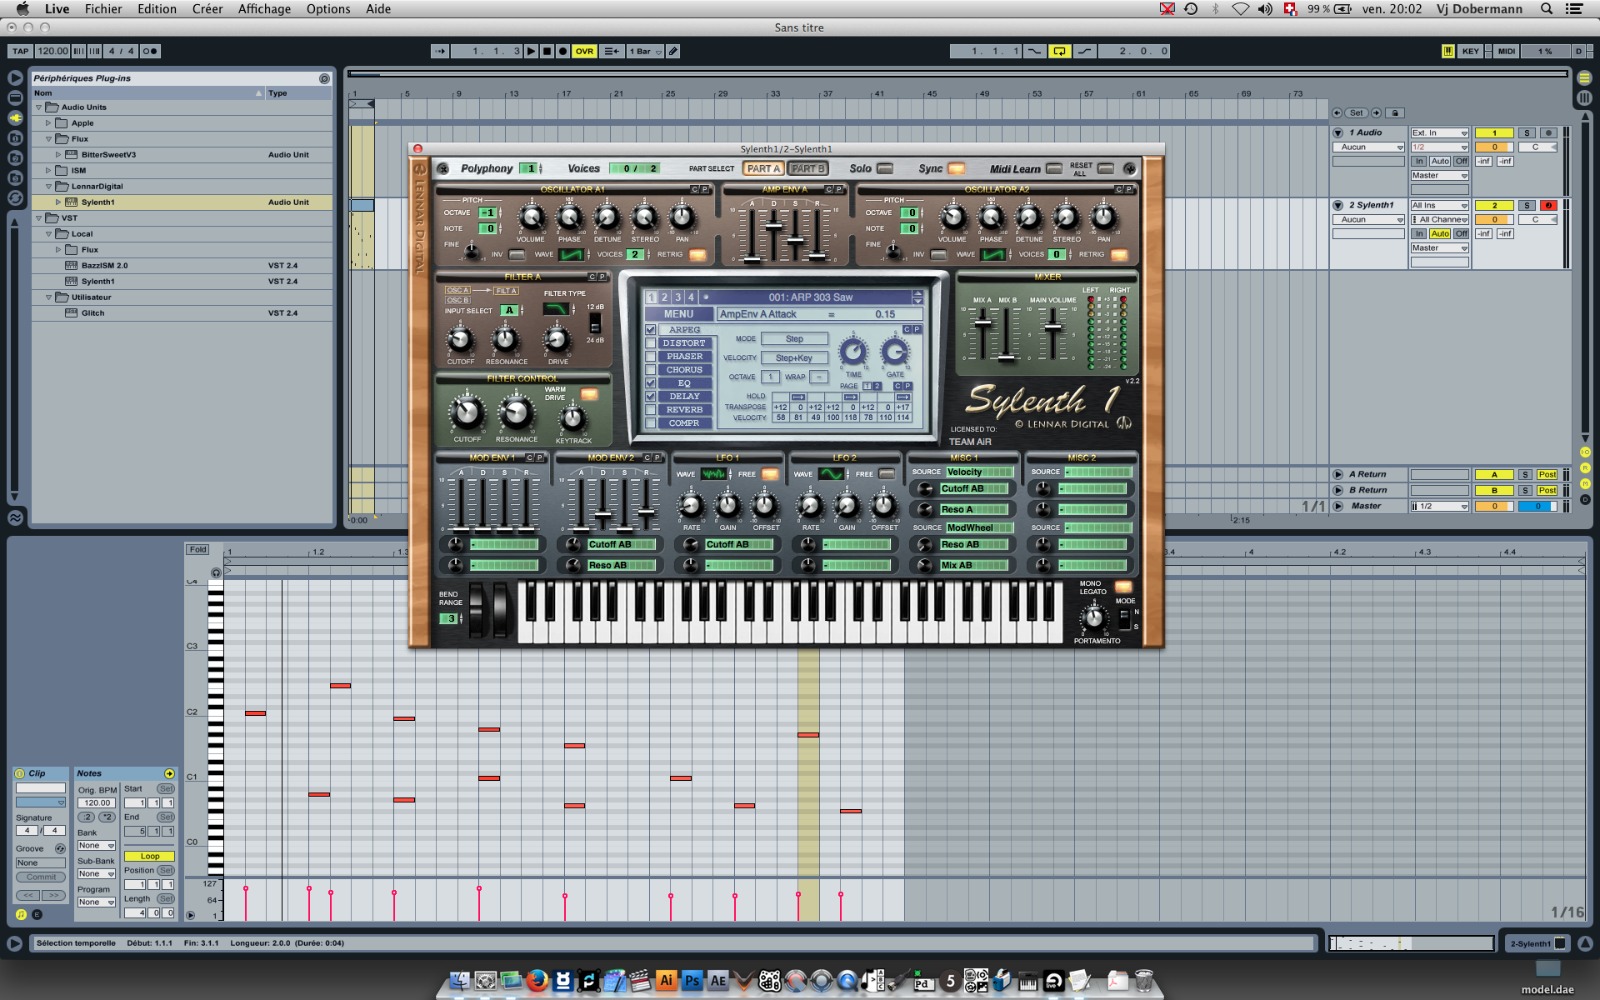Collapse the VST folder

(39, 218)
